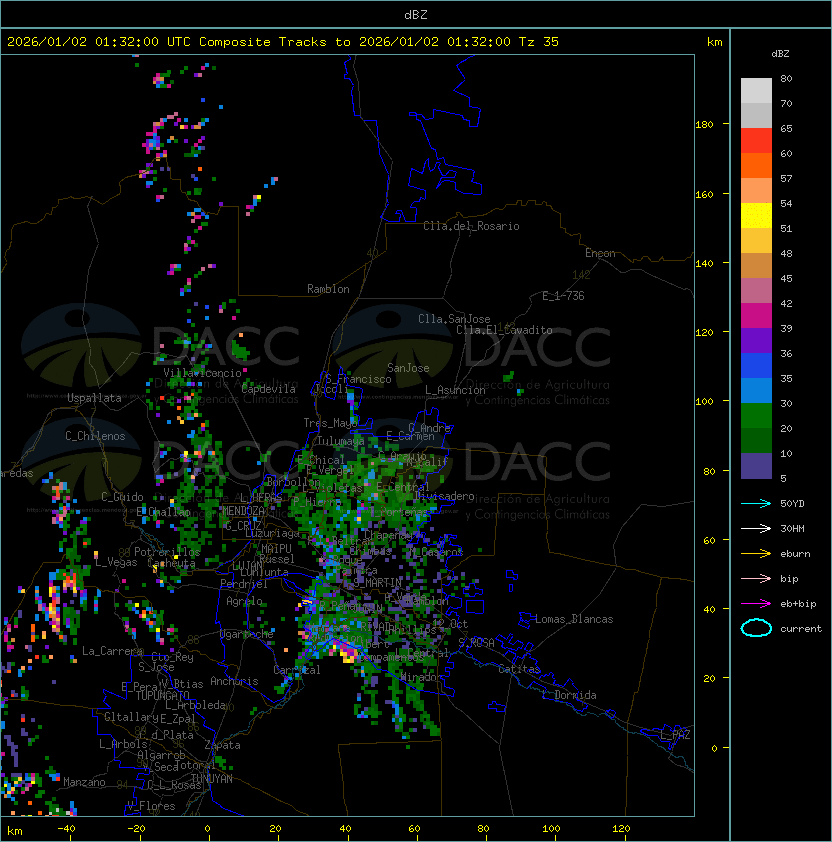The height and width of the screenshot is (842, 832).
Task: Click the Zapata place label
Action: pyautogui.click(x=222, y=745)
